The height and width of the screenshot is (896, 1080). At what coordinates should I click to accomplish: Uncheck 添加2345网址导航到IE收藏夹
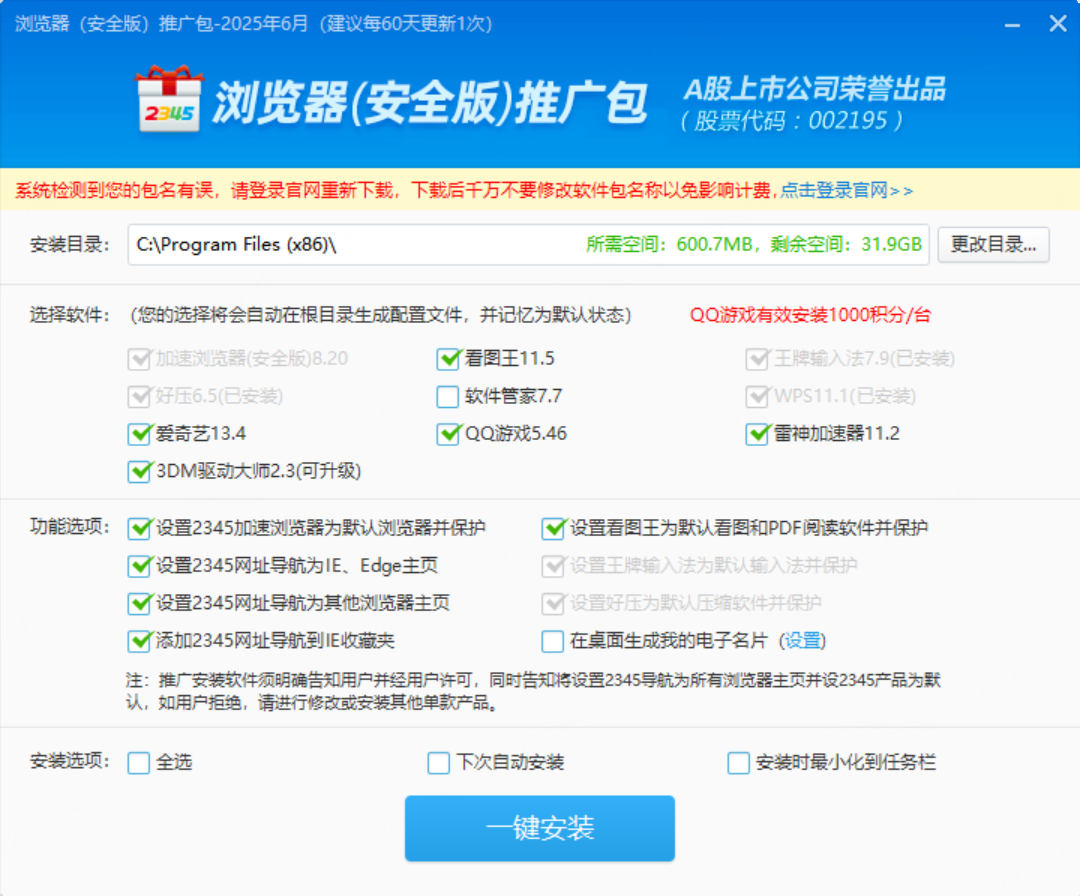(139, 641)
